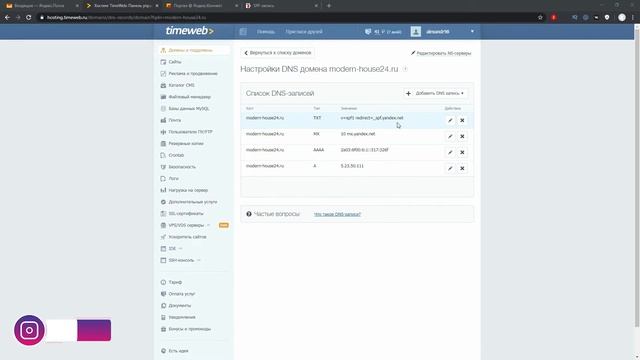Click the Ускоритель сайтов icon

163,237
